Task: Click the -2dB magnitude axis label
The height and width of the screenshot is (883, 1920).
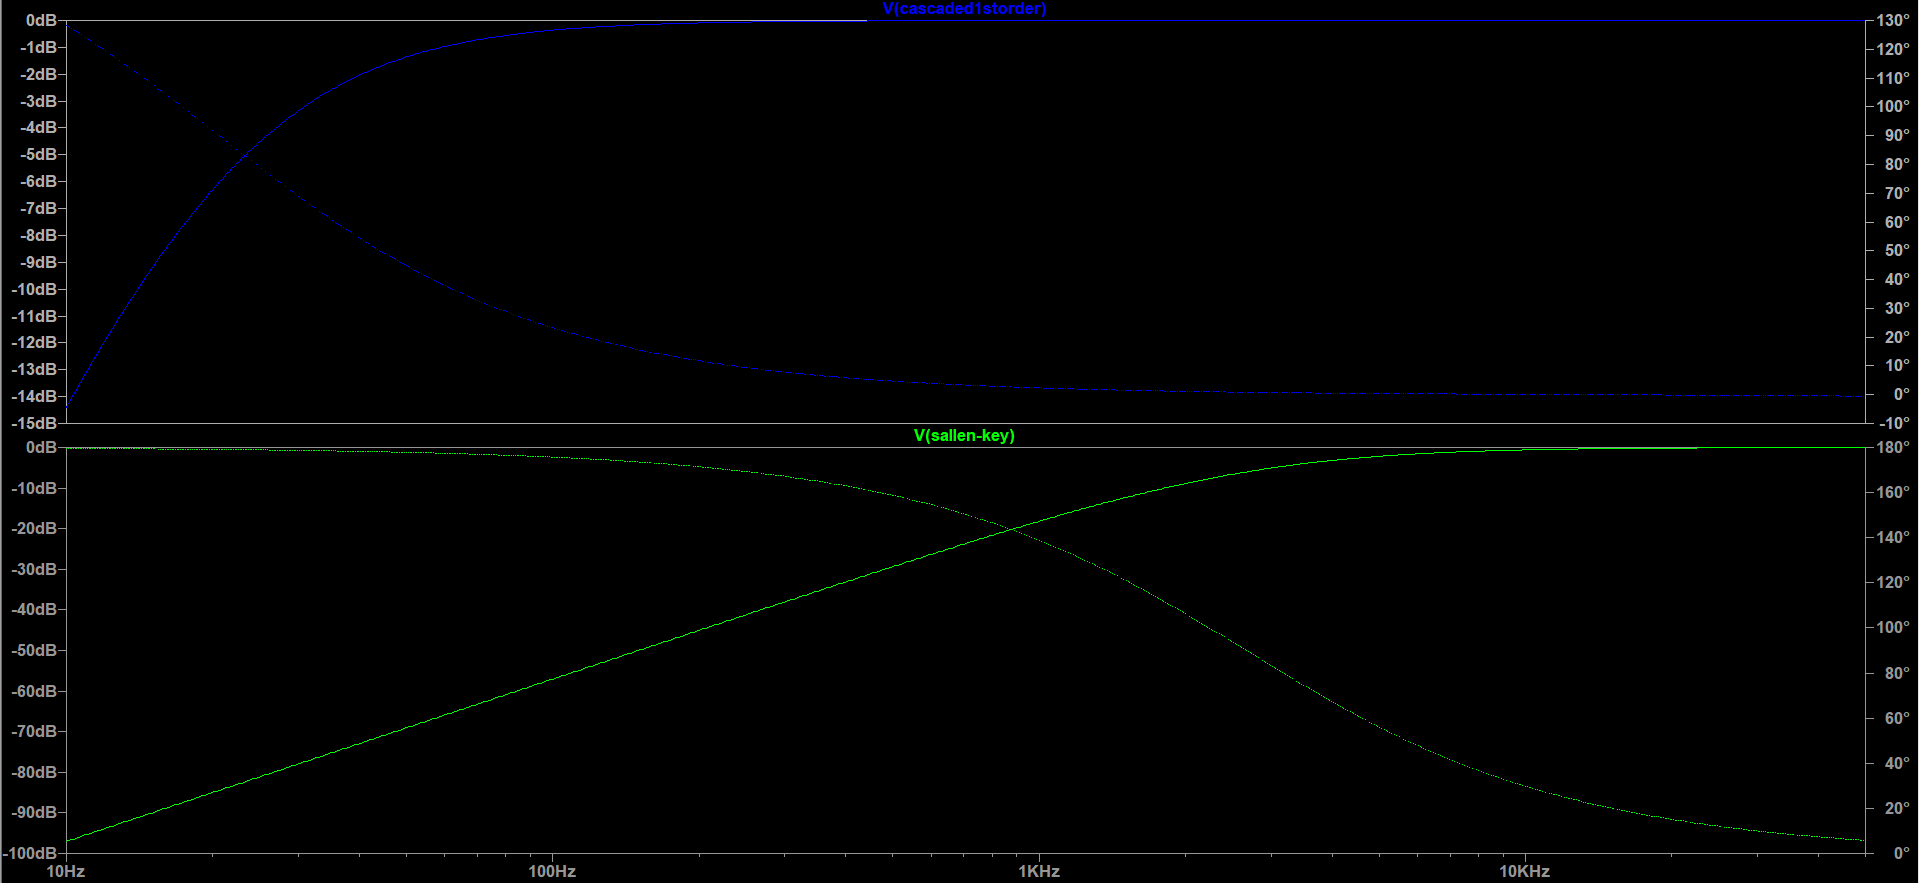Action: click(x=38, y=74)
